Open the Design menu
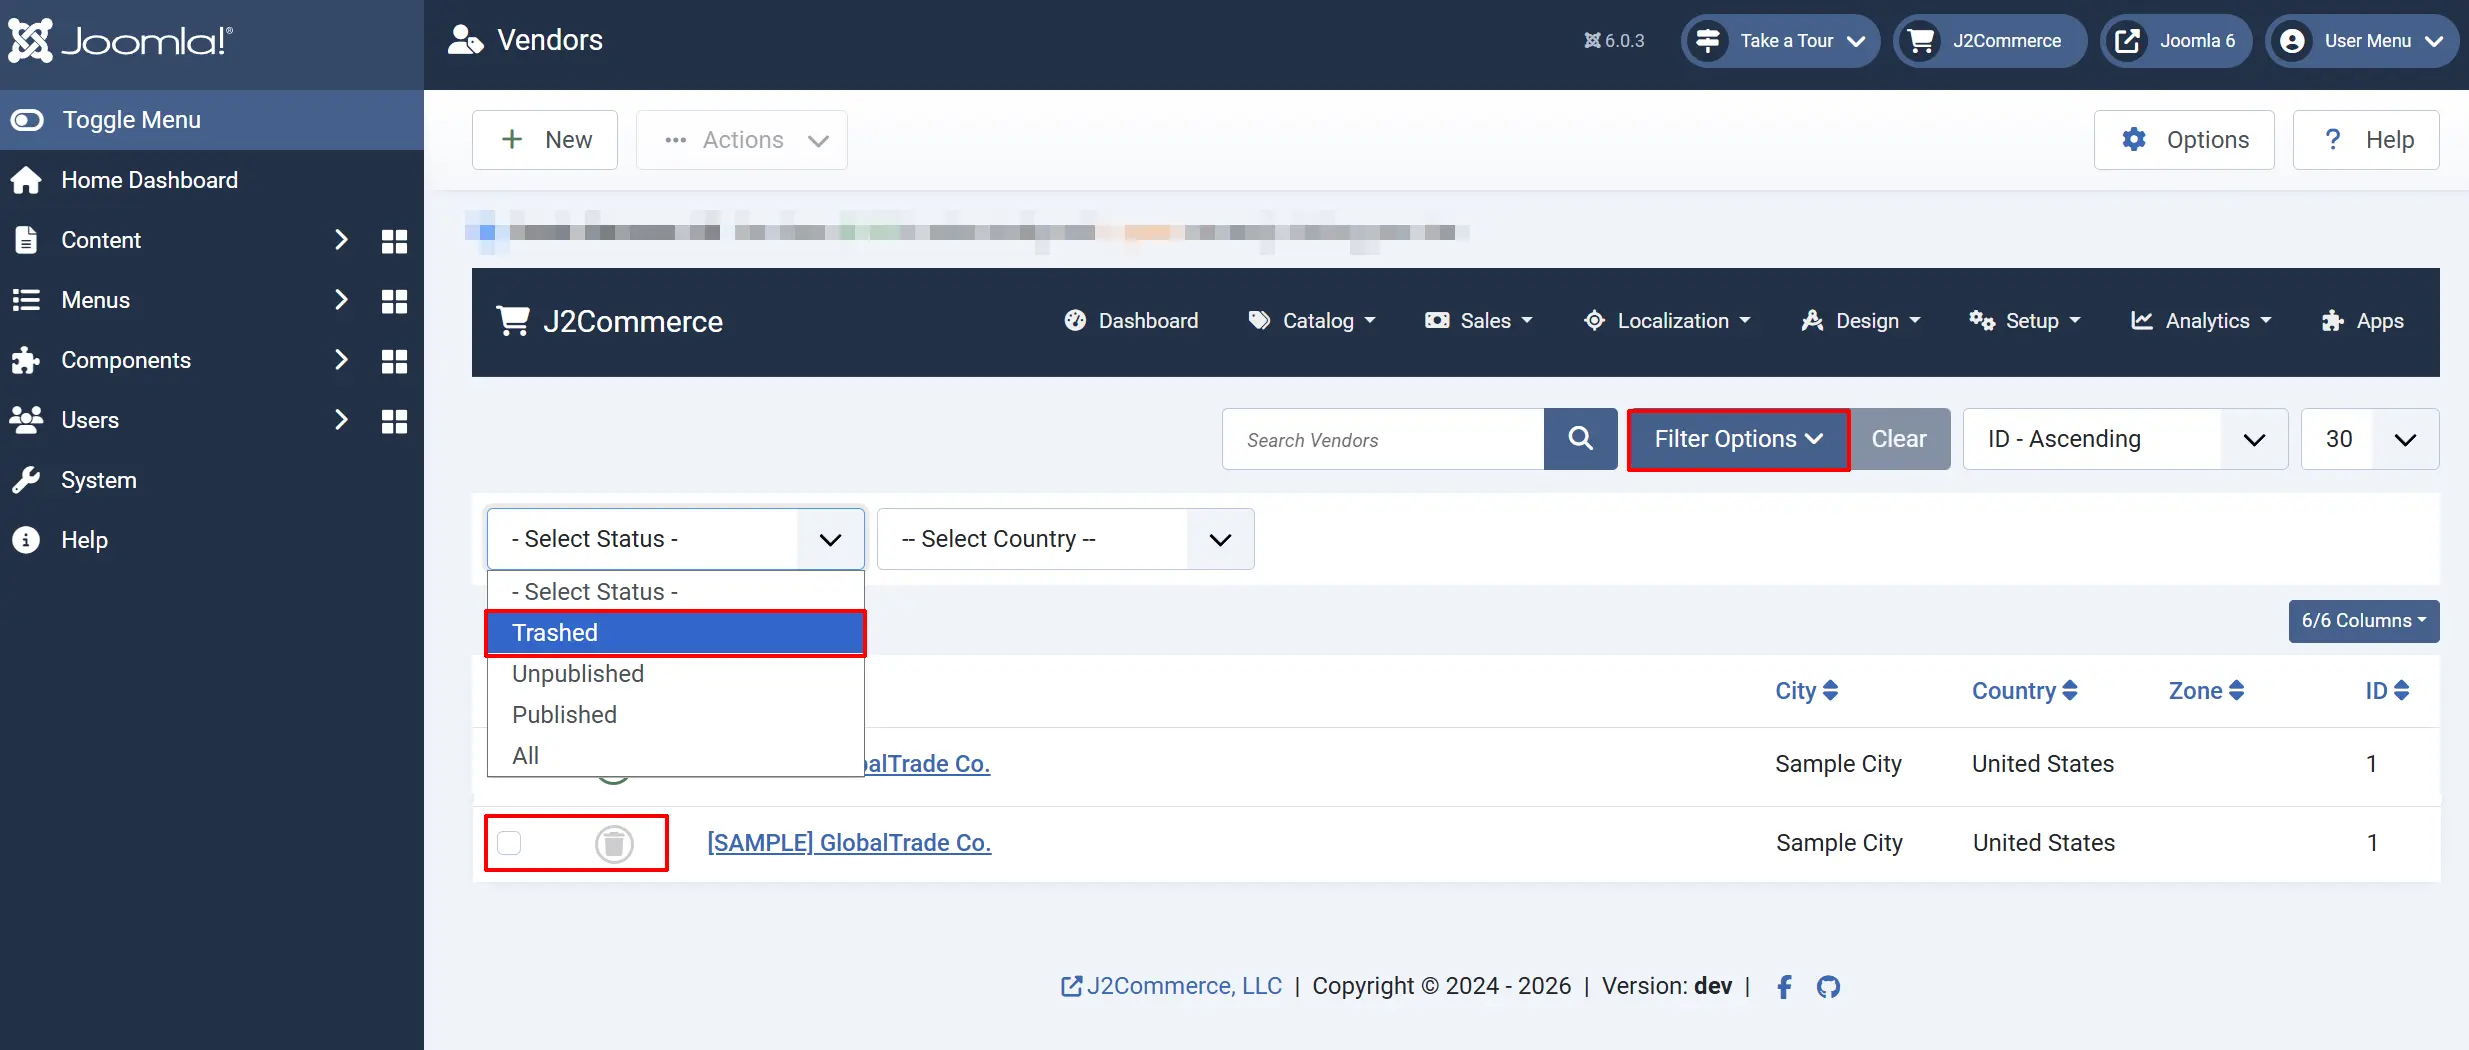Screen dimensions: 2469x1050 tap(1861, 321)
